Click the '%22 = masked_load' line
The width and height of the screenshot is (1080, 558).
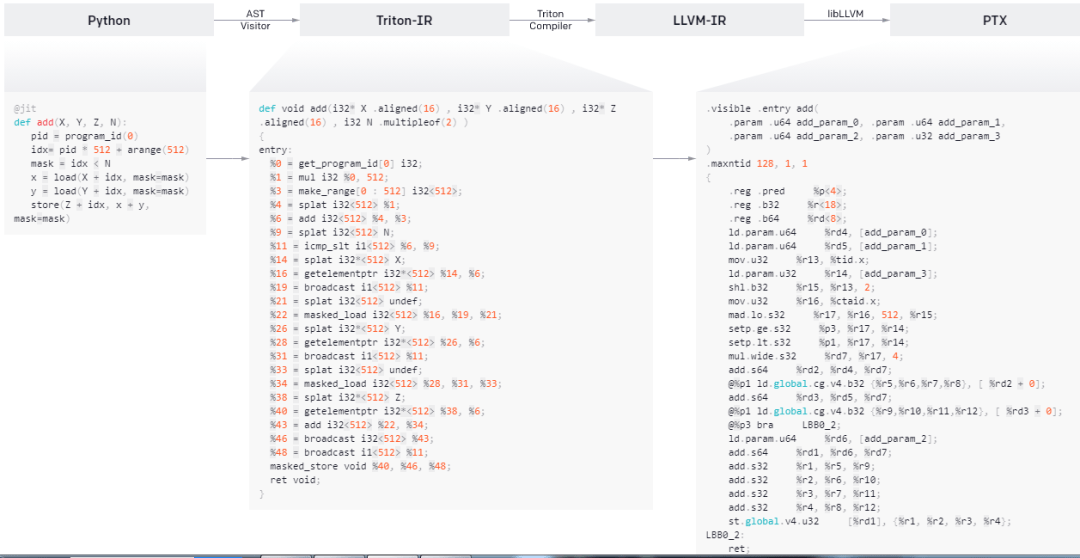(386, 314)
